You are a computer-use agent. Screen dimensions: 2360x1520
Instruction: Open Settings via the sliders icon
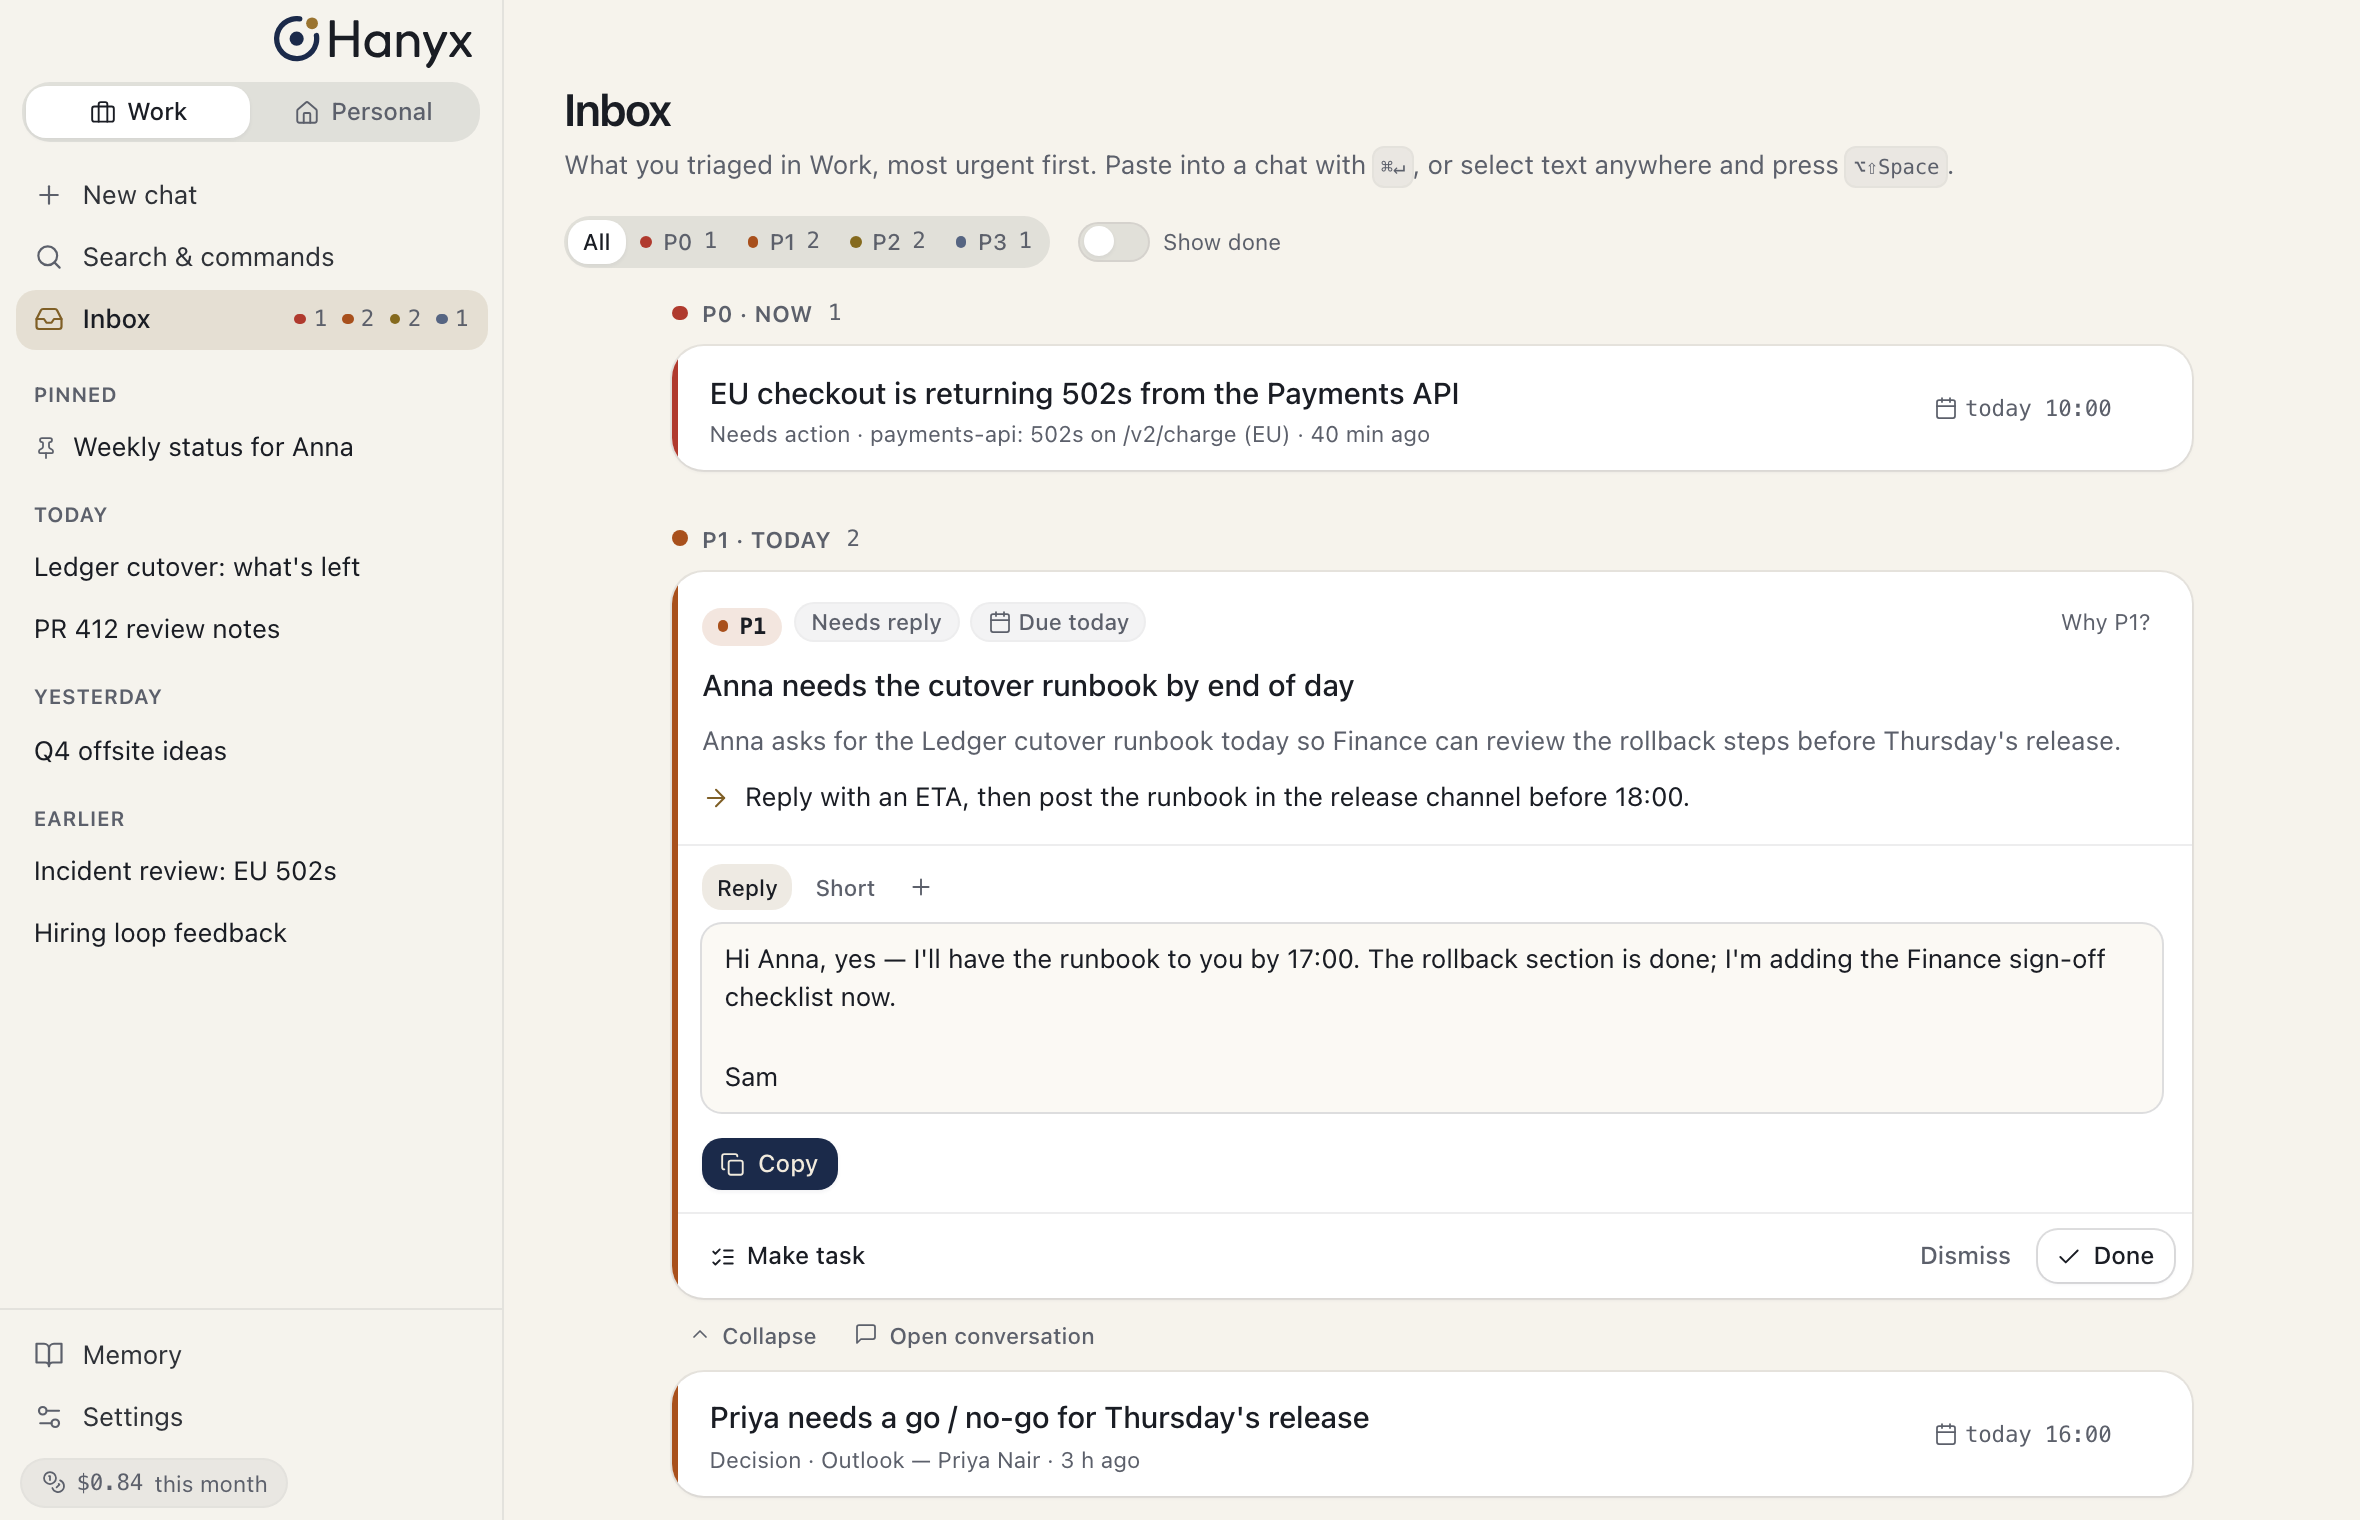tap(49, 1417)
